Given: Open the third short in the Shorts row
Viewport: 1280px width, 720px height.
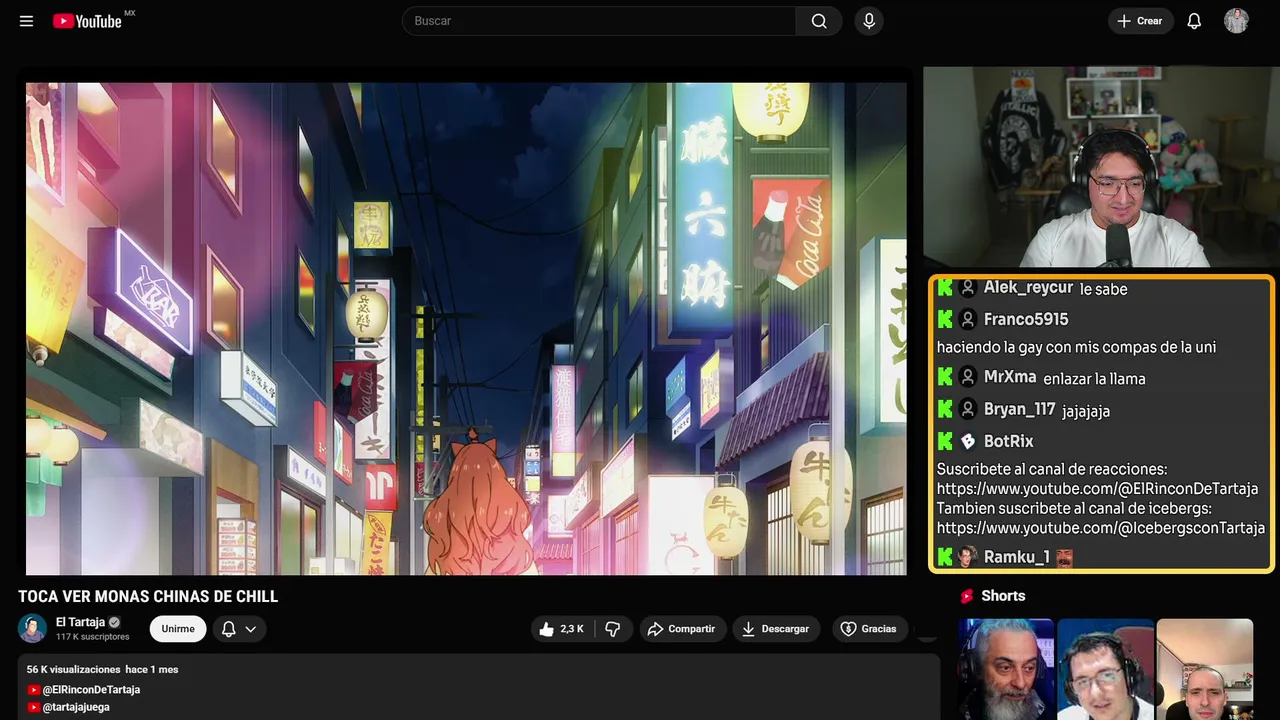Looking at the screenshot, I should (1204, 669).
